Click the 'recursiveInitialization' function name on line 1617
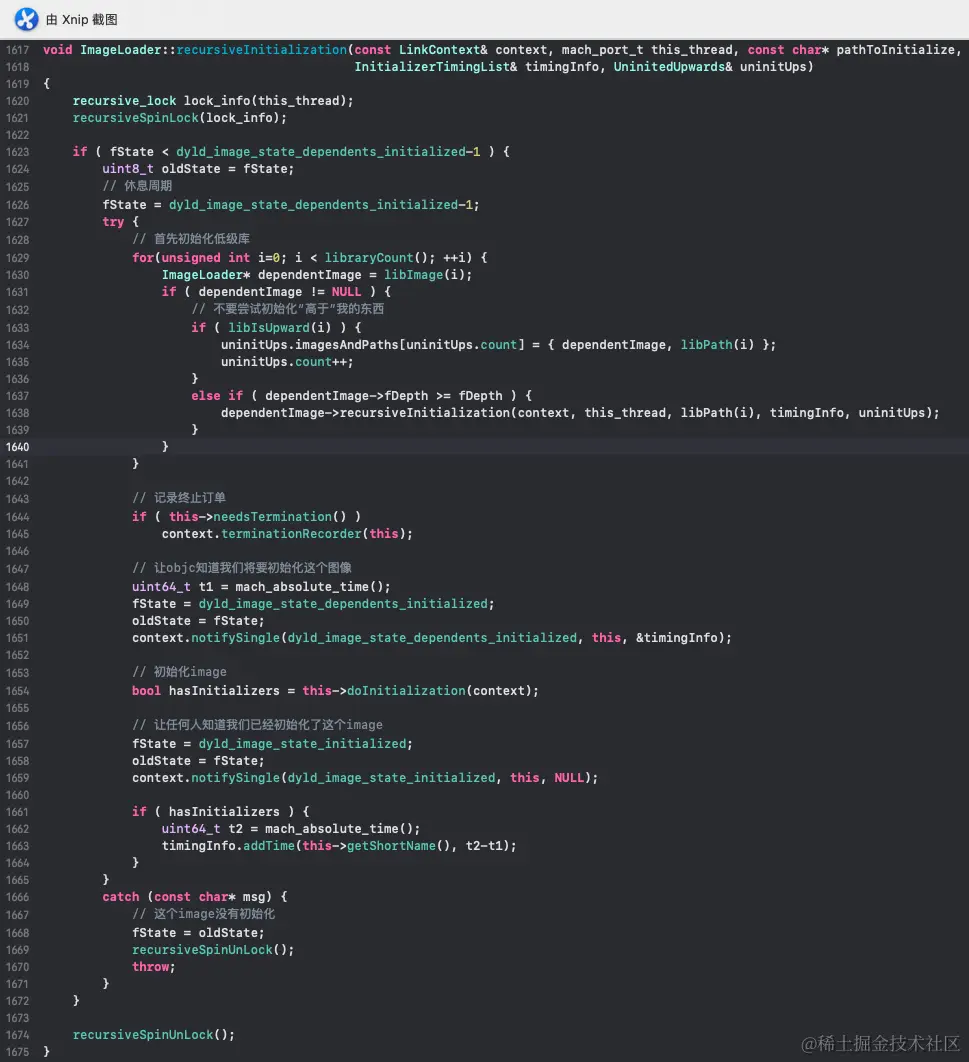This screenshot has height=1062, width=969. [x=261, y=50]
